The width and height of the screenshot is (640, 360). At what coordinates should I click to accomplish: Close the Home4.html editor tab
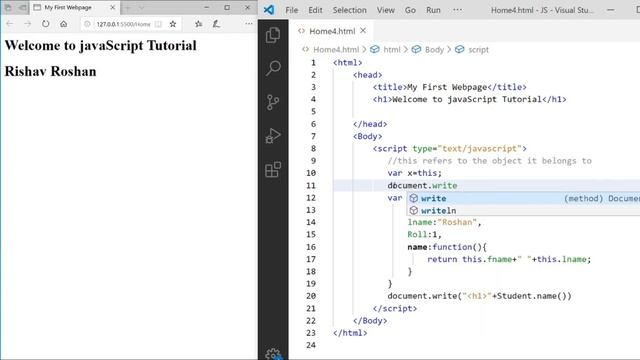[x=363, y=31]
